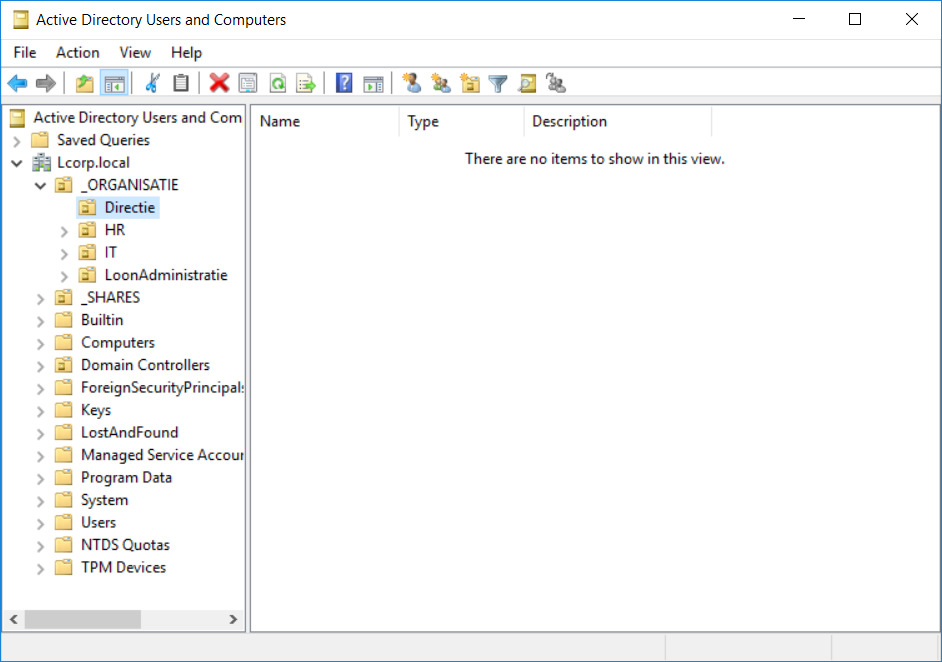Open Properties toolbar icon
Image resolution: width=942 pixels, height=662 pixels.
click(248, 83)
